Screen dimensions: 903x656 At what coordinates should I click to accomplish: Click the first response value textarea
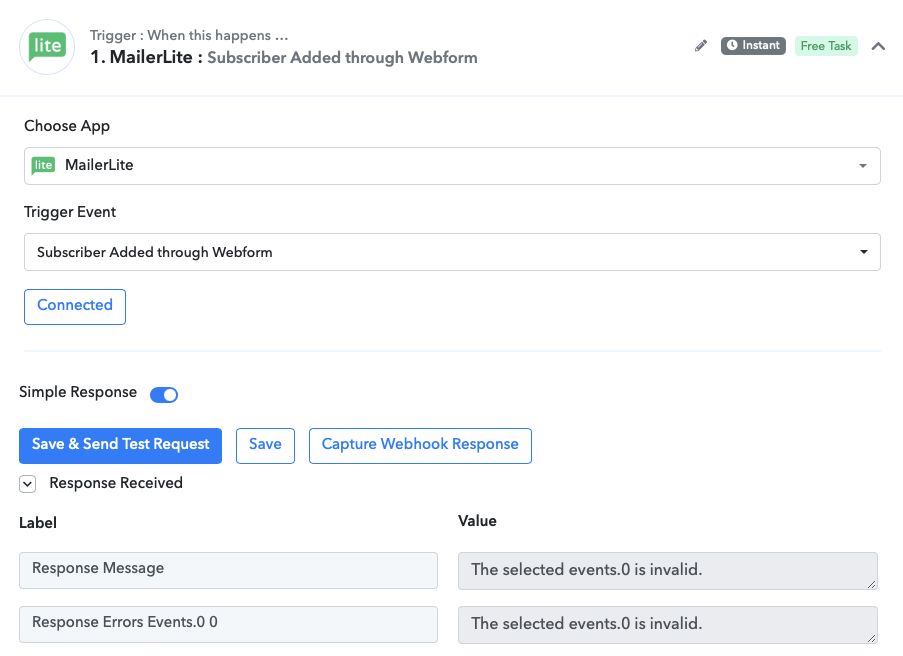click(x=667, y=571)
